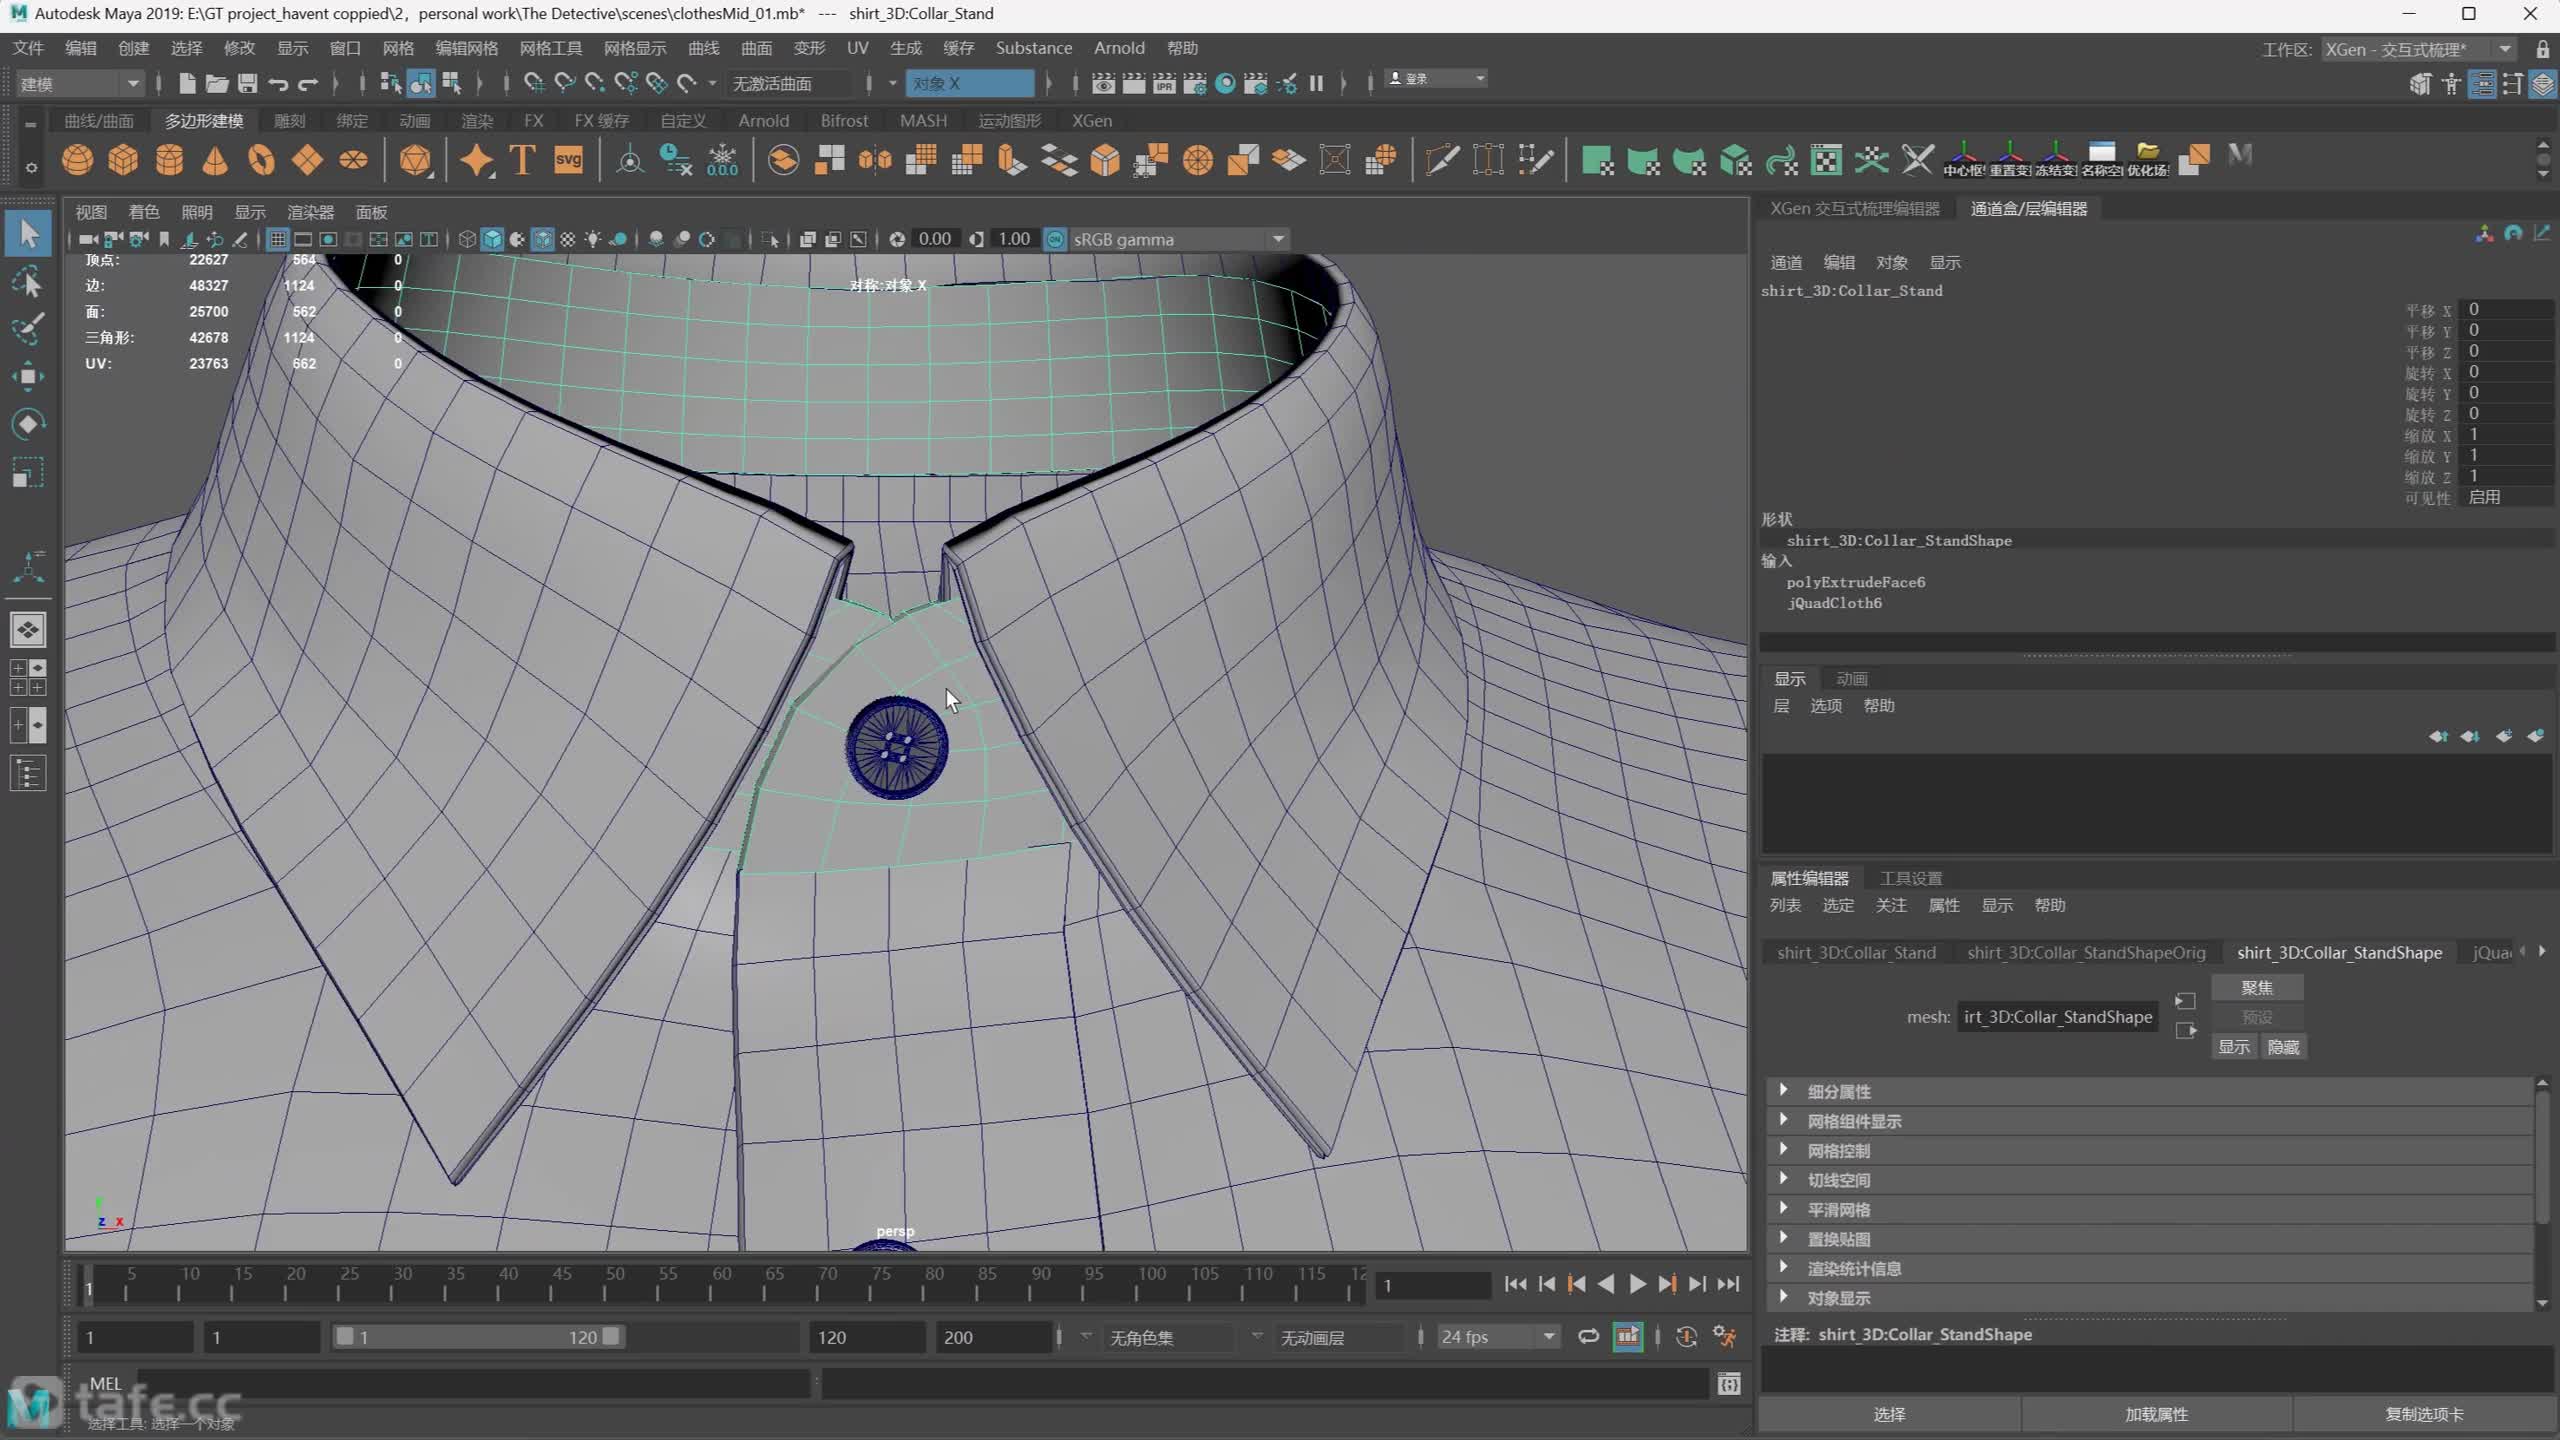
Task: Click the go to end of playback button
Action: [x=1728, y=1284]
